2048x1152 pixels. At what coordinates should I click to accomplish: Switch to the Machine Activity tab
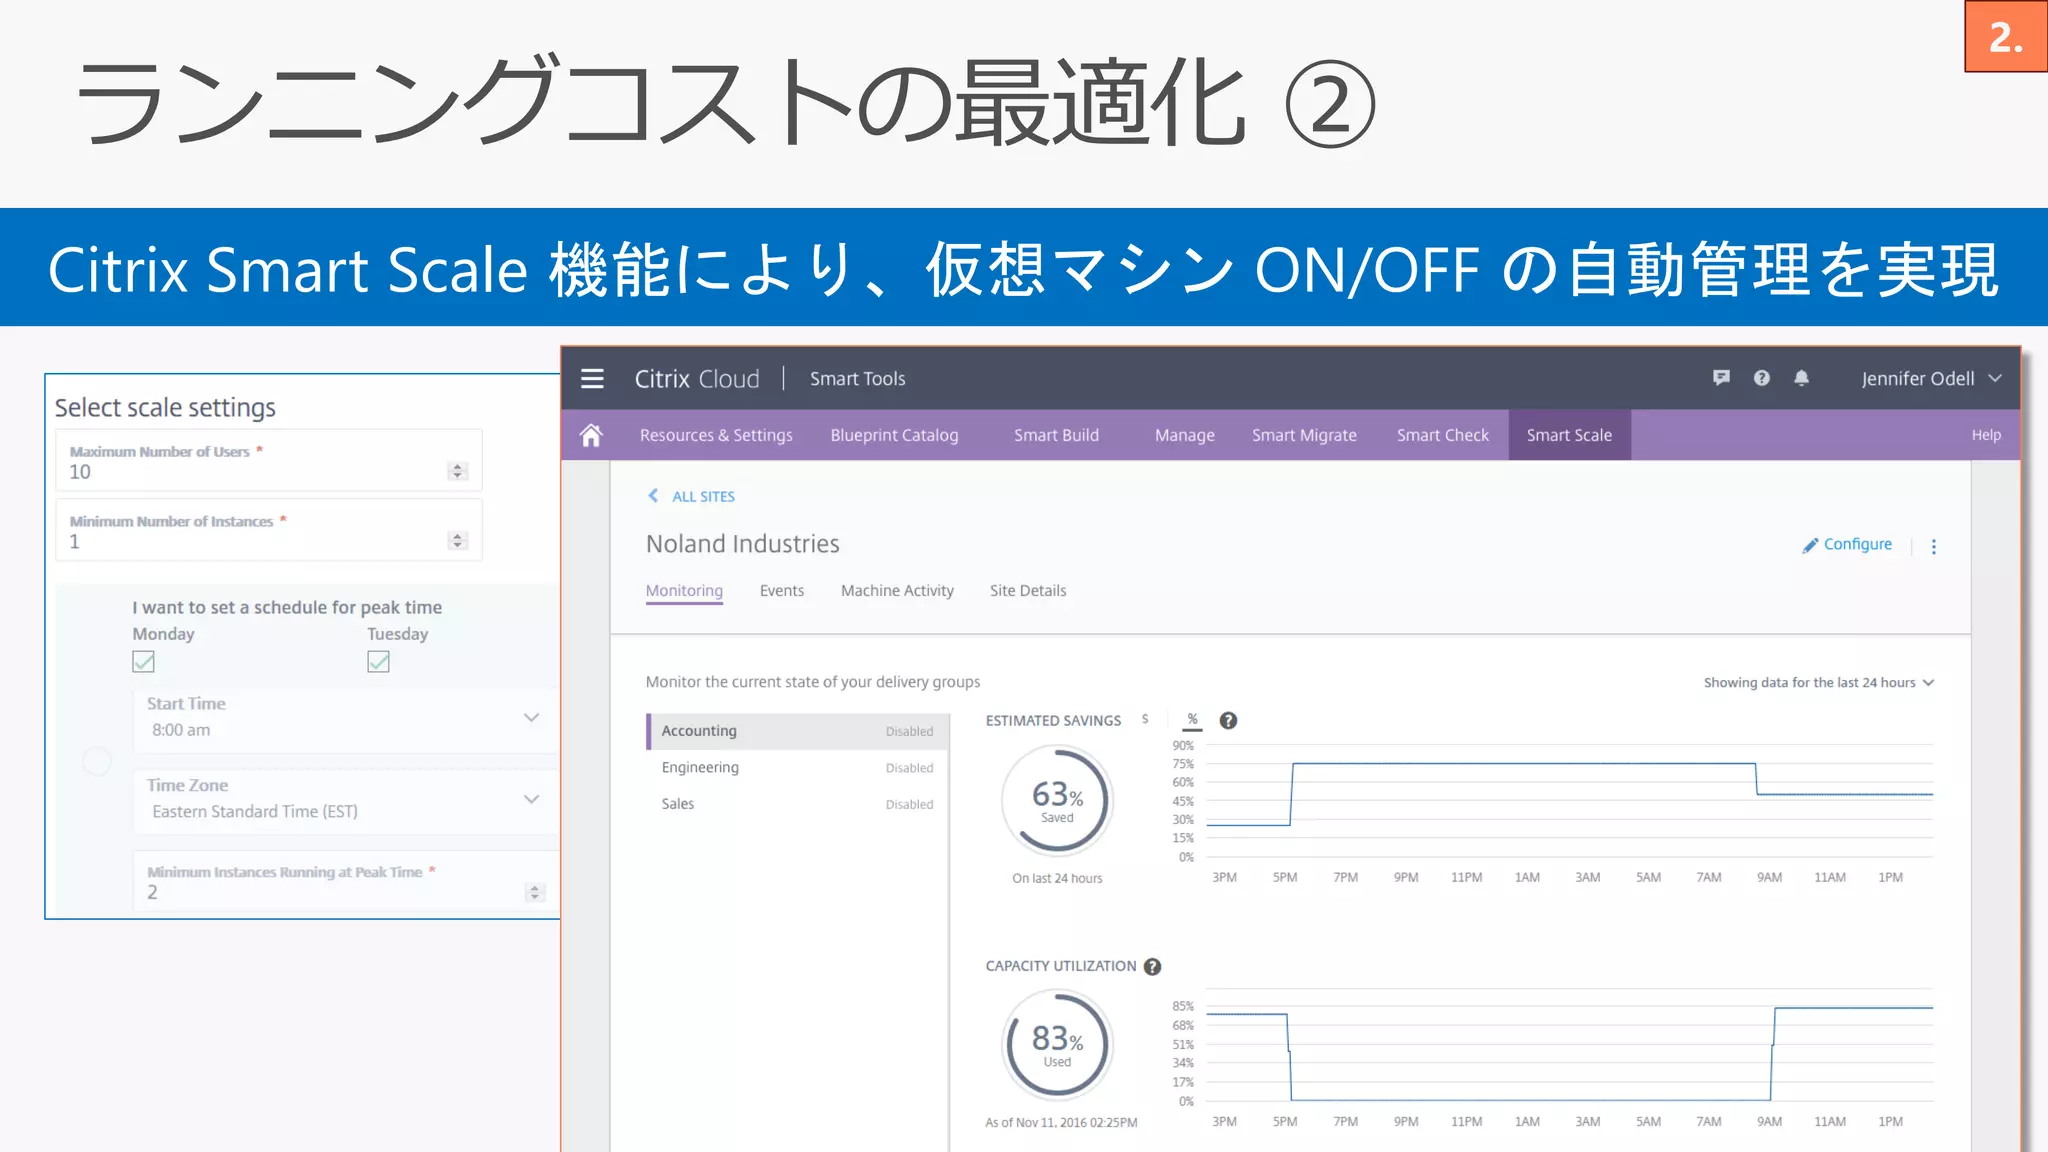point(897,591)
